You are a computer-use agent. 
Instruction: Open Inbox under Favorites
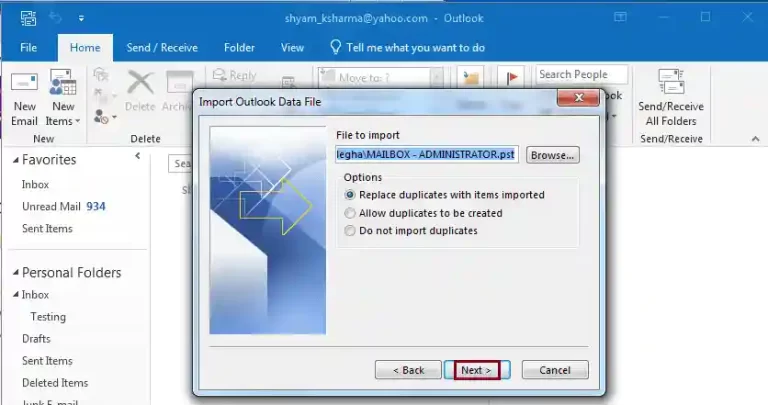(x=35, y=185)
